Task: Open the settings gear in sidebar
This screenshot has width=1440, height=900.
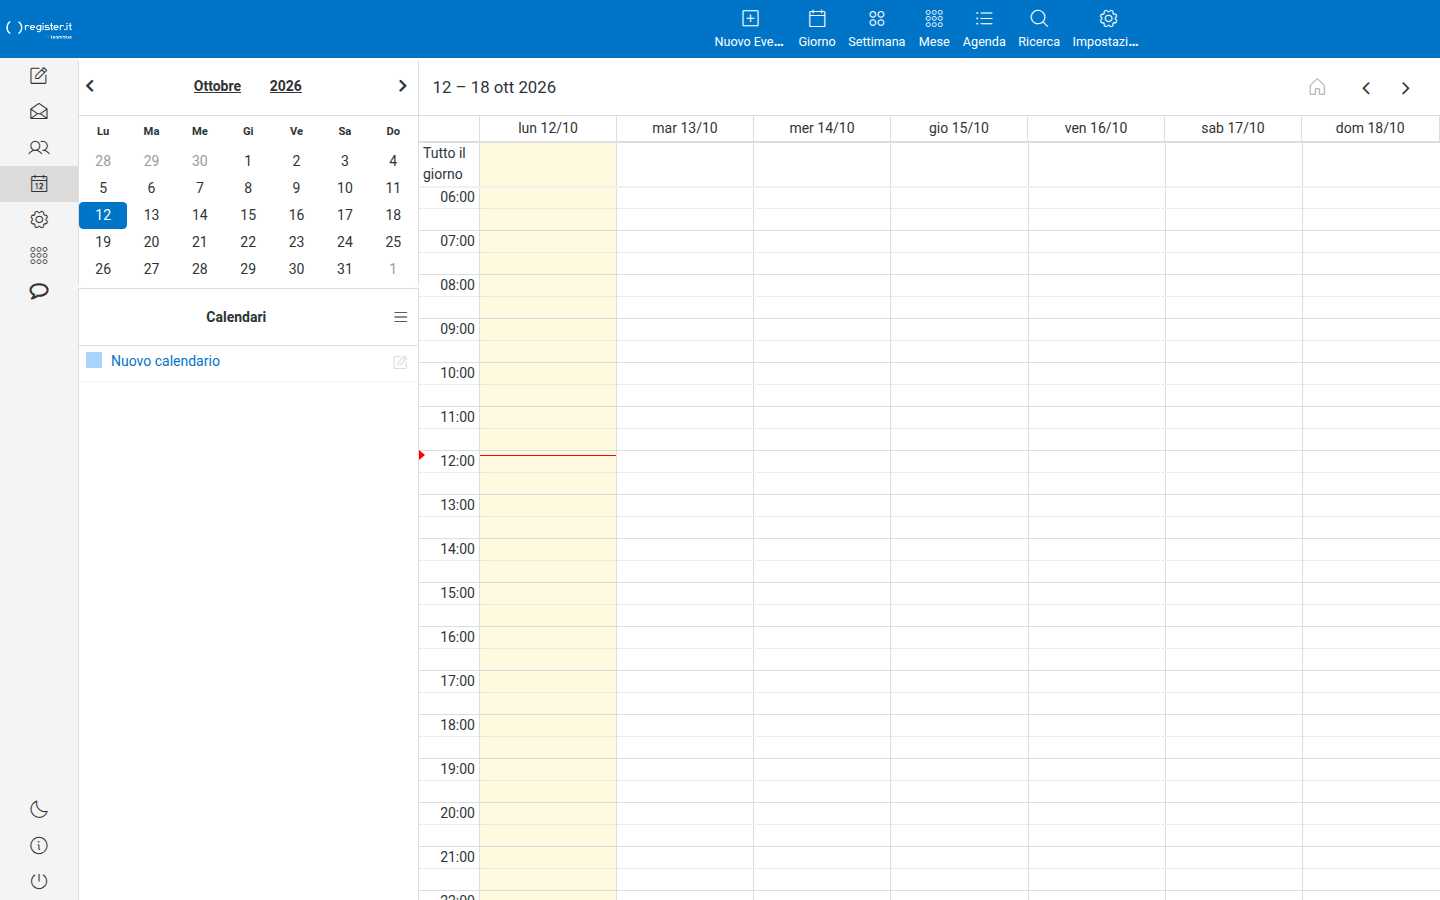Action: (x=39, y=220)
